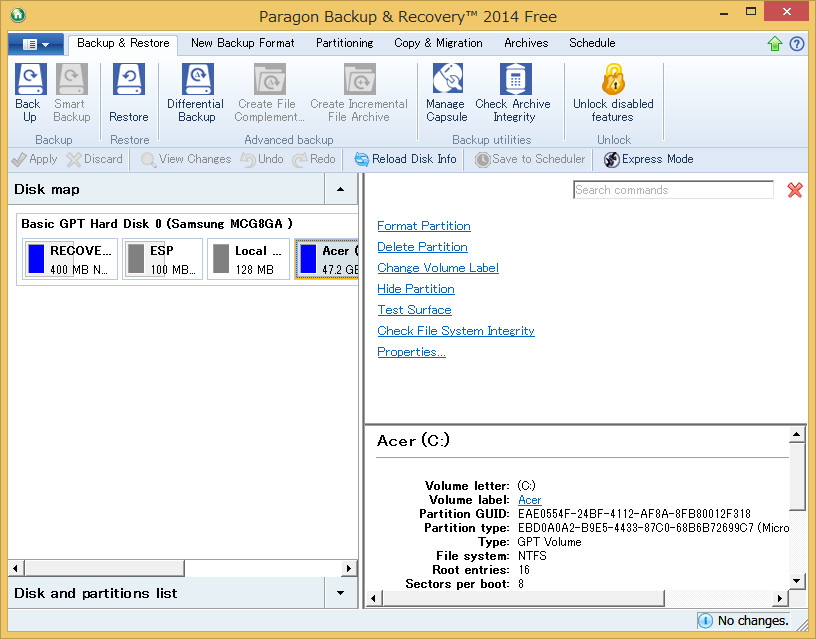The height and width of the screenshot is (639, 816).
Task: Open Change Volume Label
Action: pyautogui.click(x=437, y=267)
